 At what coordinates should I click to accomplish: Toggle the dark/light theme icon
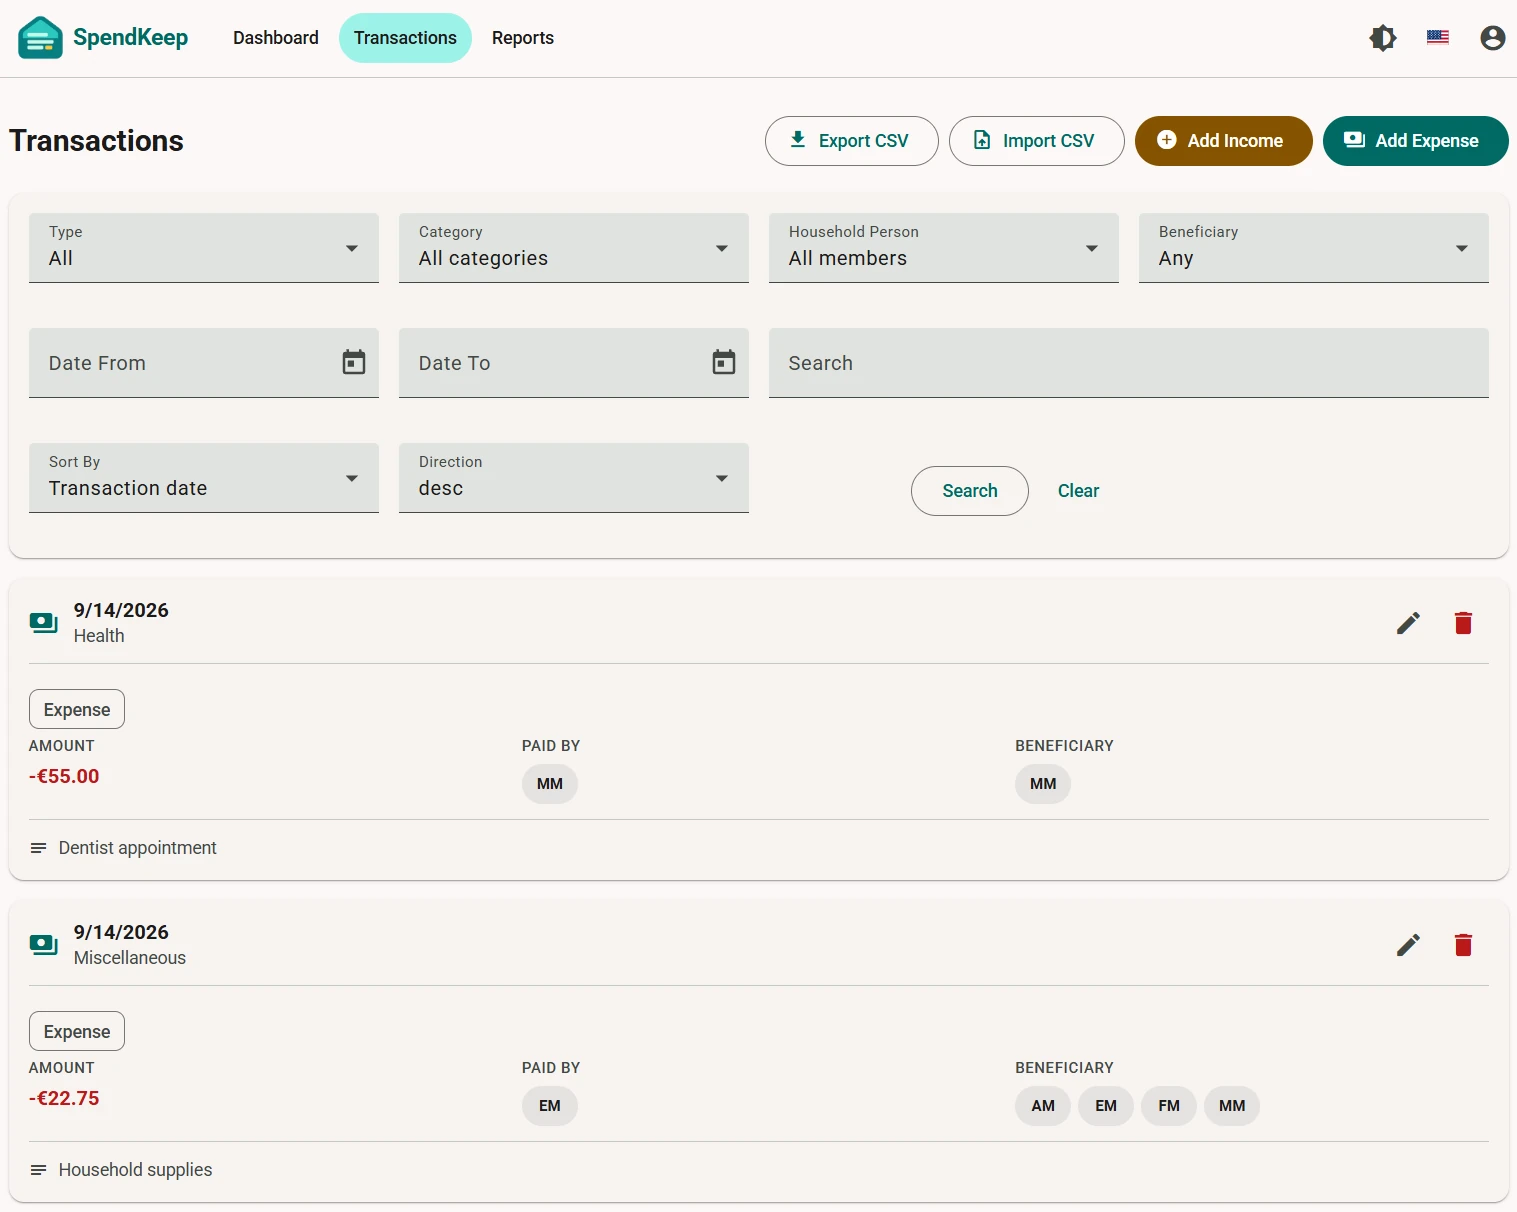[x=1383, y=38]
